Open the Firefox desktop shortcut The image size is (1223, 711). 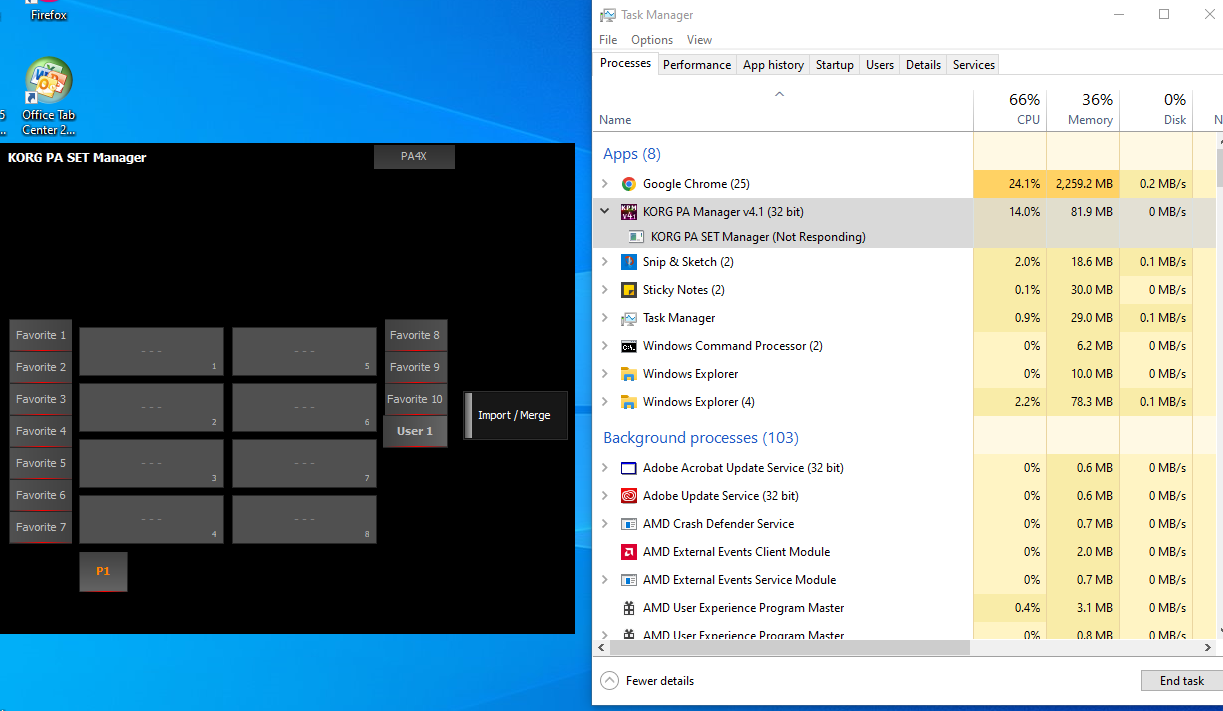pyautogui.click(x=48, y=11)
